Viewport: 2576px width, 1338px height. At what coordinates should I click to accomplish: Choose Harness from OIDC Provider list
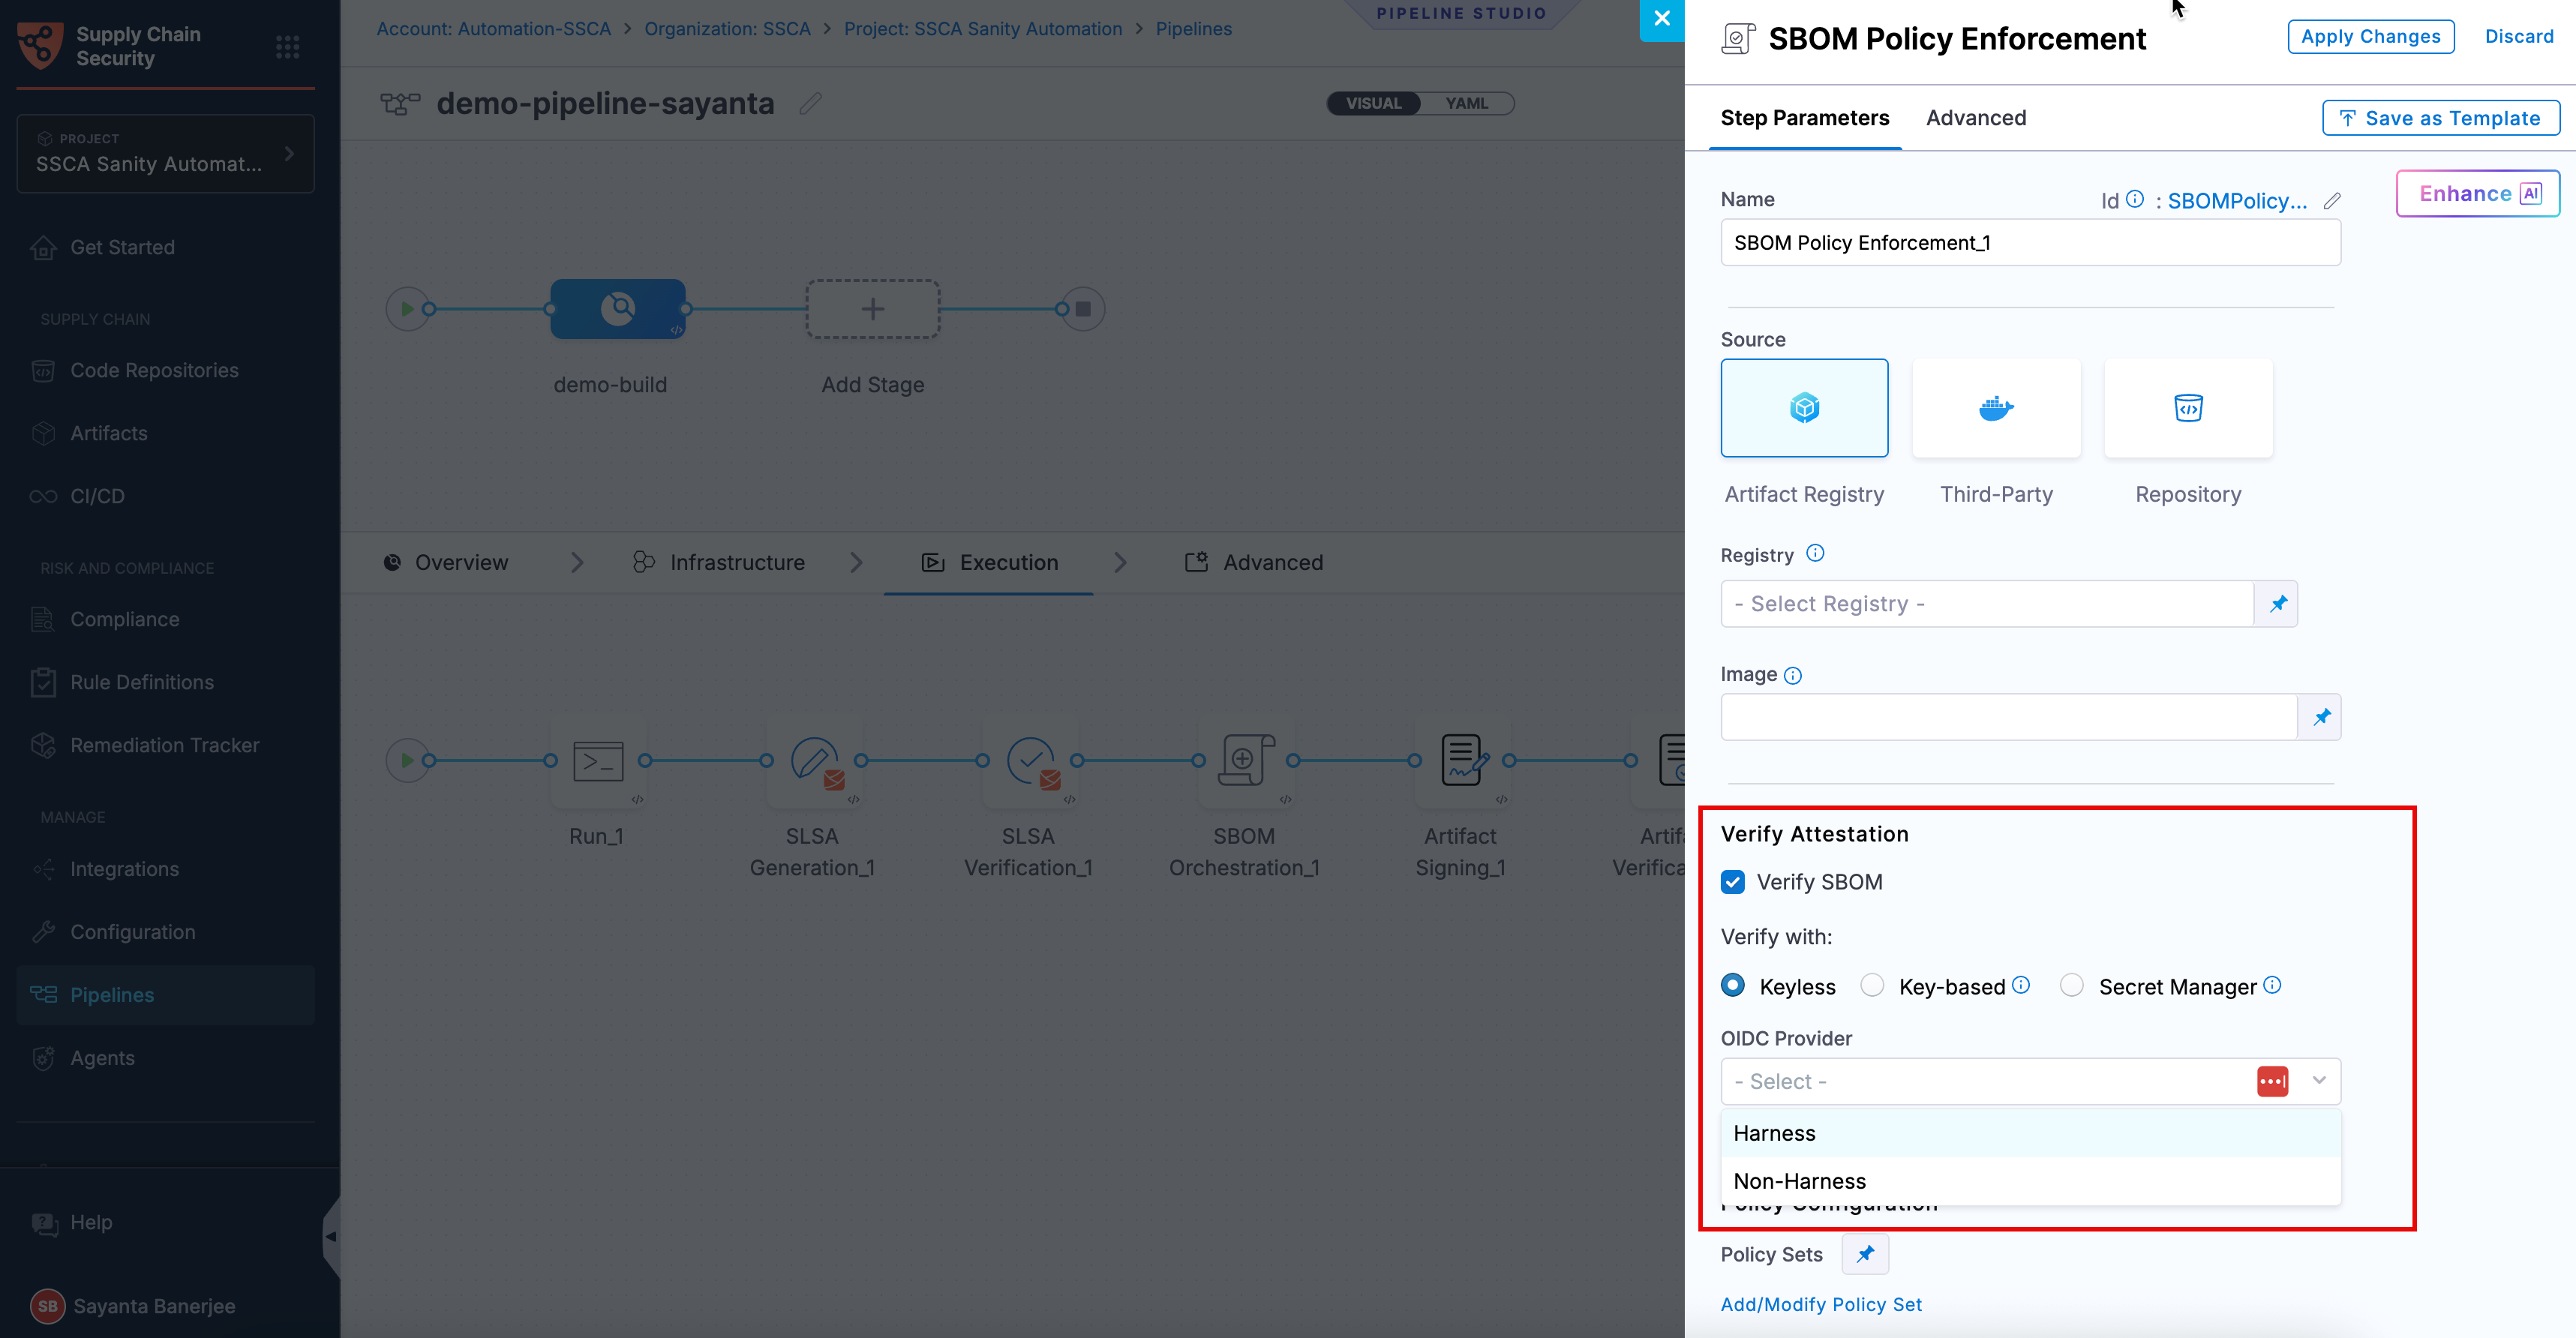2031,1133
